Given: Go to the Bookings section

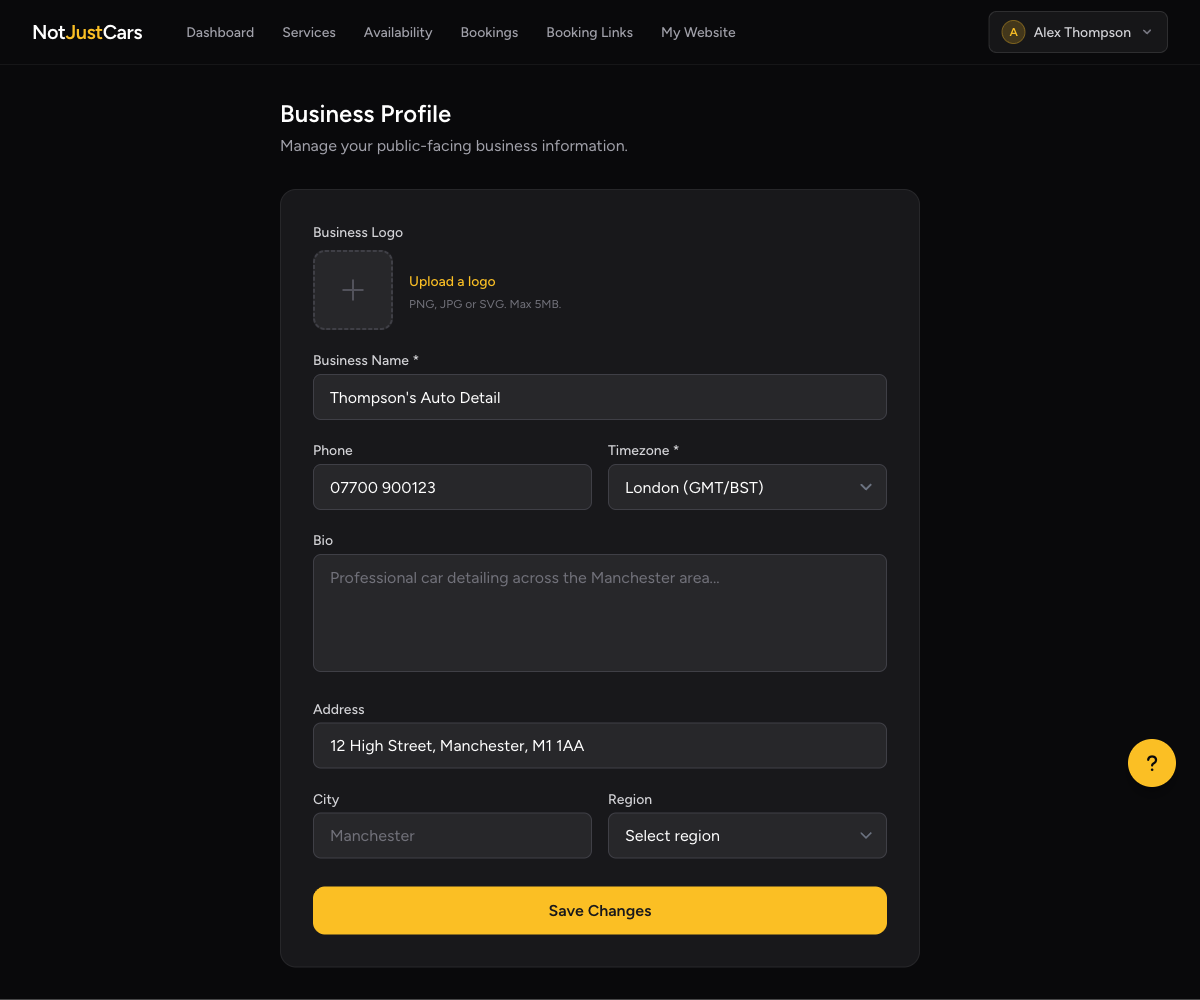Looking at the screenshot, I should click(489, 32).
